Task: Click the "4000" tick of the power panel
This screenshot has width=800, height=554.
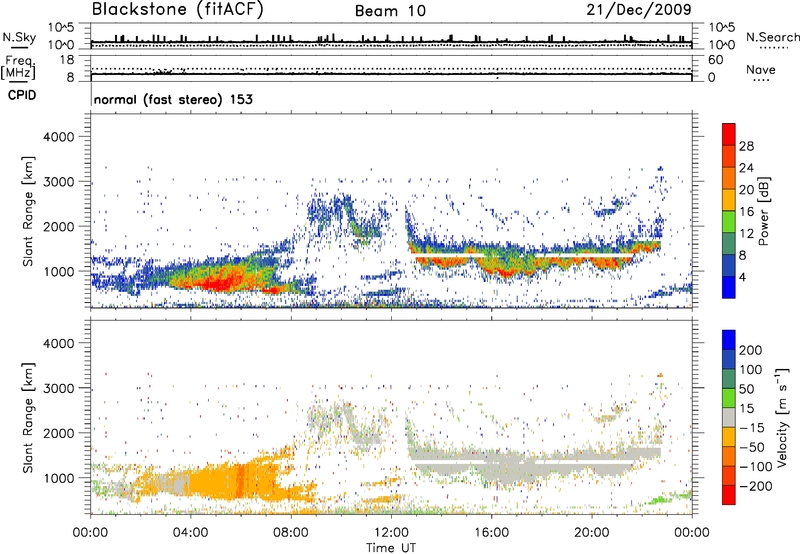Action: (58, 137)
